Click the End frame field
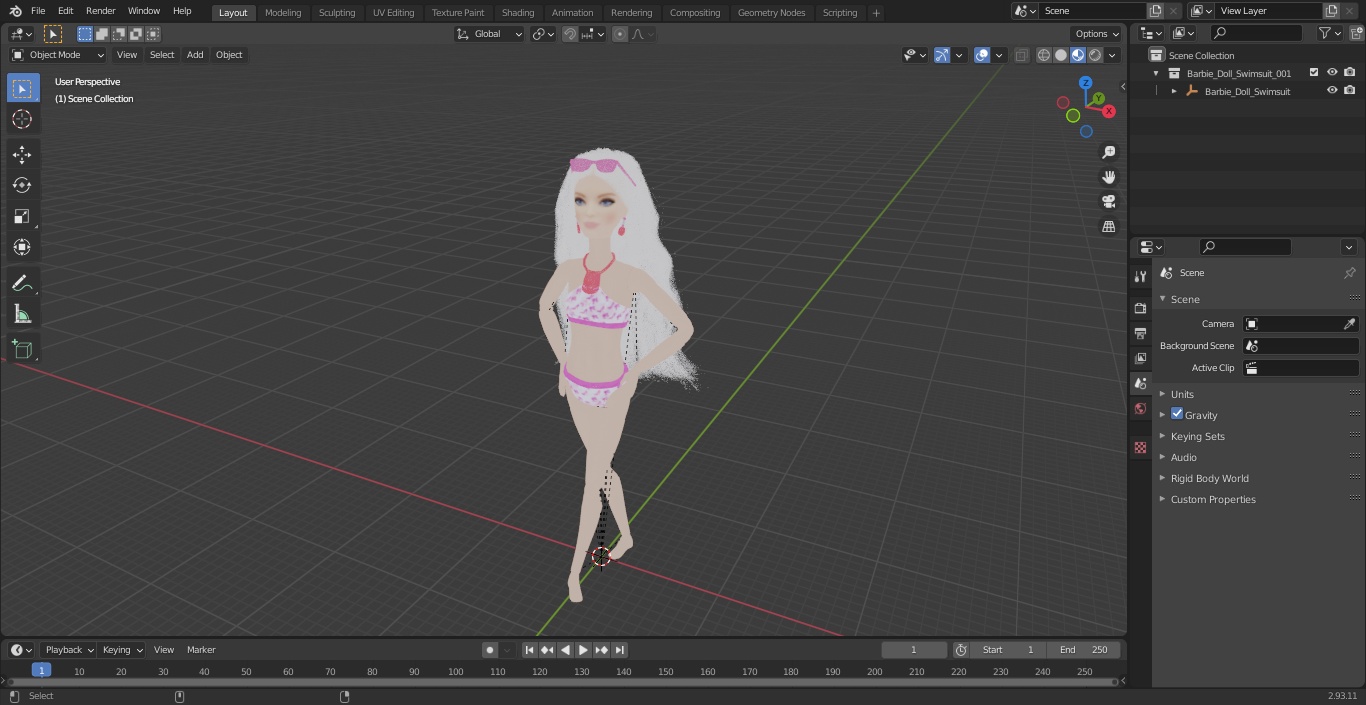The height and width of the screenshot is (705, 1366). pyautogui.click(x=1084, y=650)
